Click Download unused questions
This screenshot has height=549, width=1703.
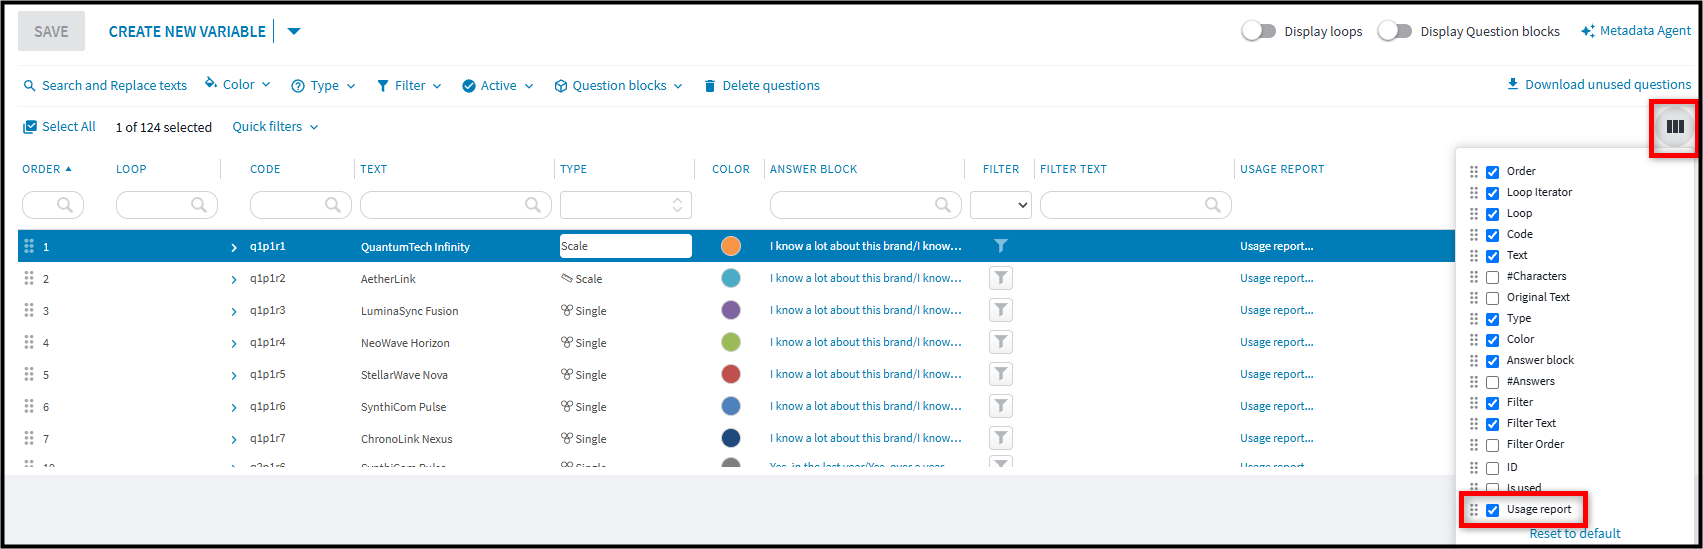pyautogui.click(x=1599, y=85)
